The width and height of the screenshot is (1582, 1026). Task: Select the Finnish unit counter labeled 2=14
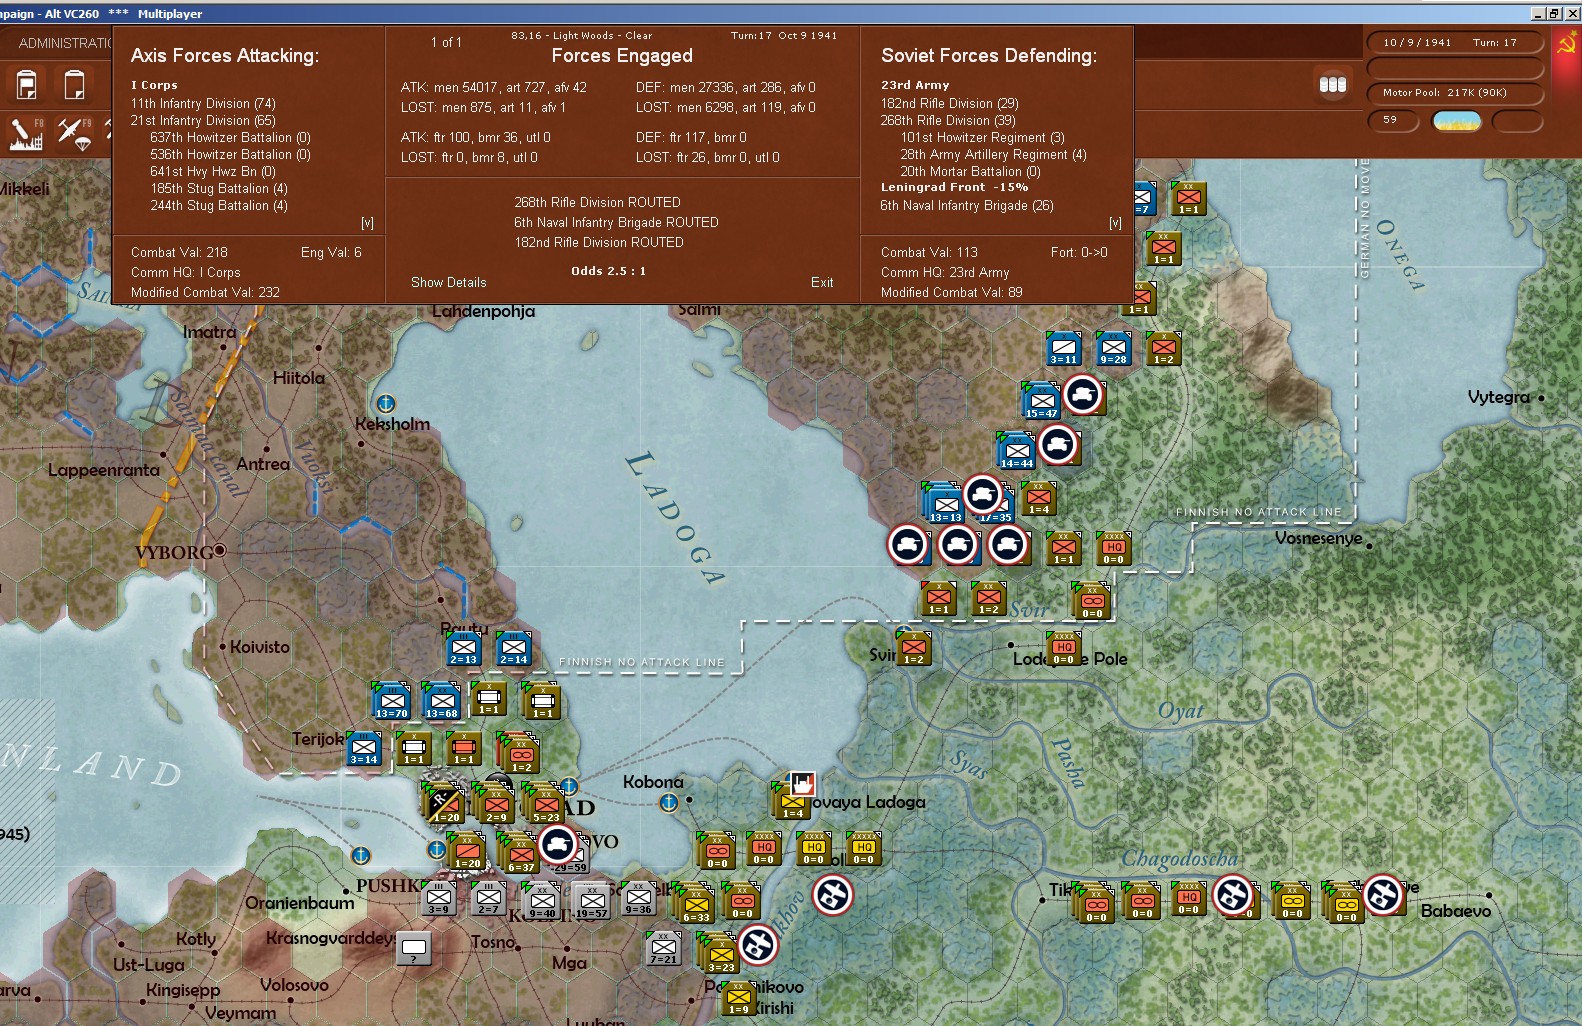point(514,649)
